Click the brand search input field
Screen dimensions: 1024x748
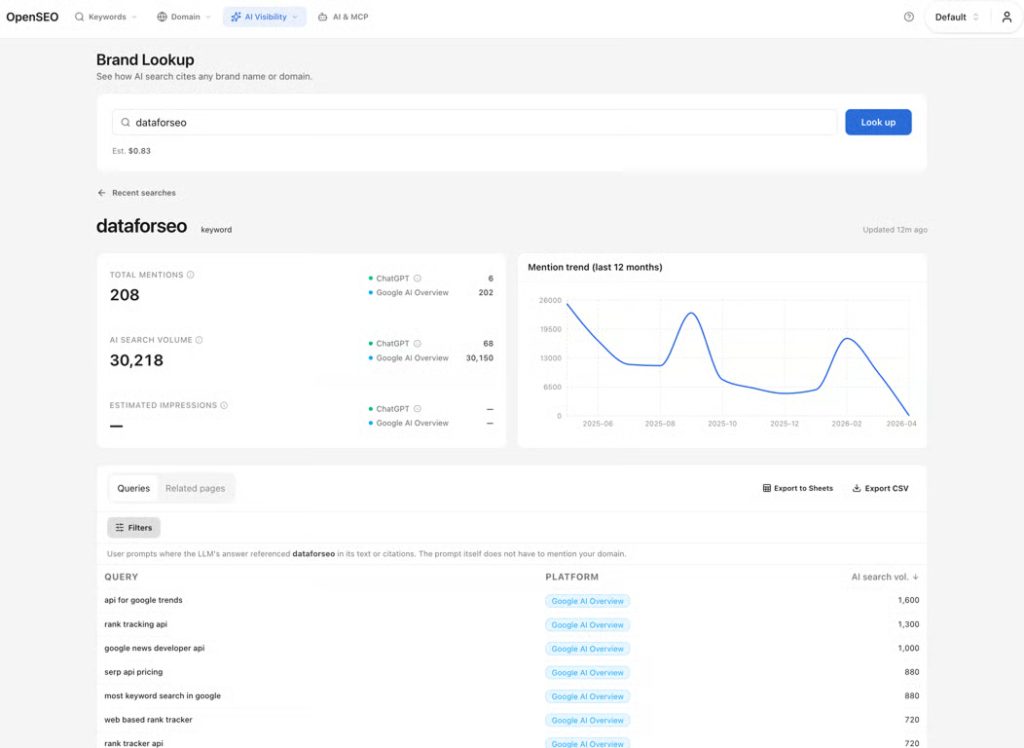pyautogui.click(x=475, y=122)
